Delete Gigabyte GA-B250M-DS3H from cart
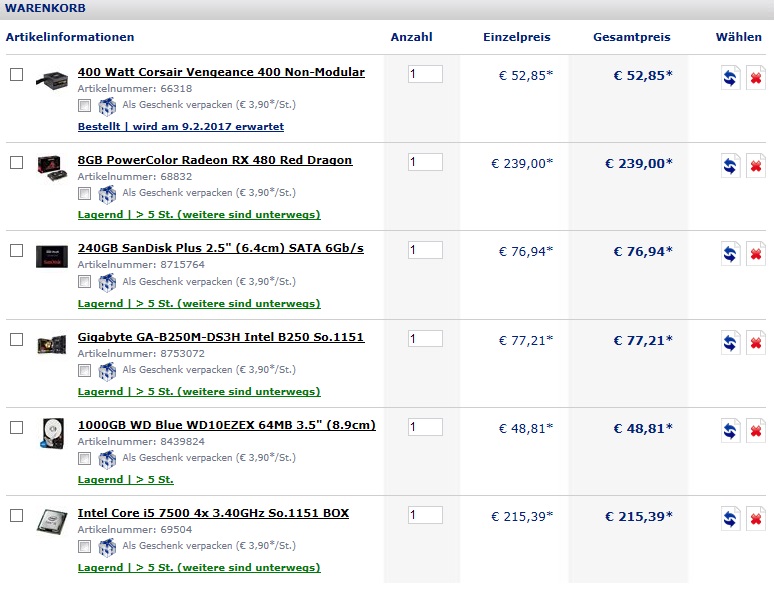 (755, 343)
